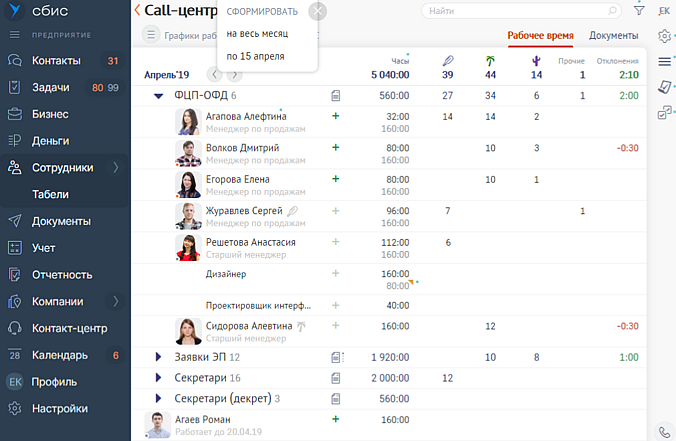Collapse the ФЦП-ОФД group
The width and height of the screenshot is (676, 441).
click(158, 96)
